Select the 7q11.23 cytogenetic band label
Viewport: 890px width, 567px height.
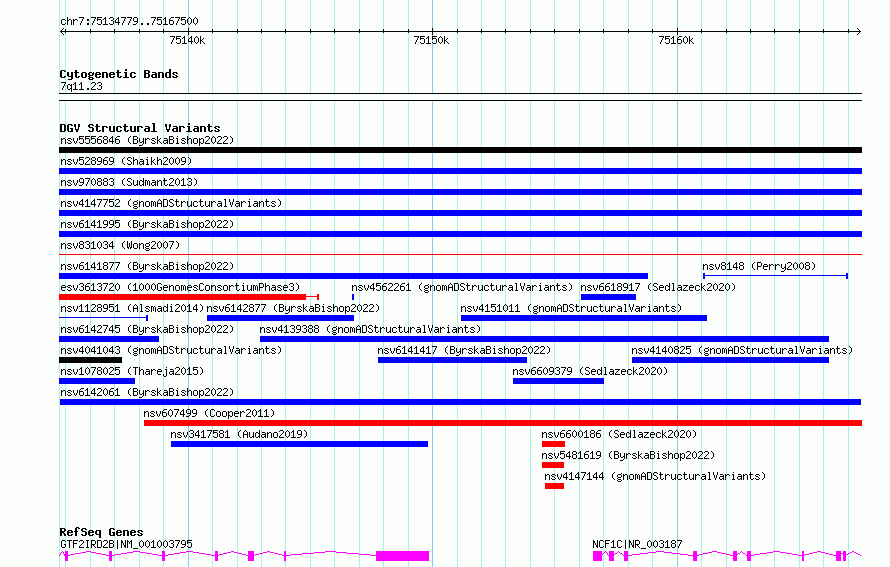[81, 86]
